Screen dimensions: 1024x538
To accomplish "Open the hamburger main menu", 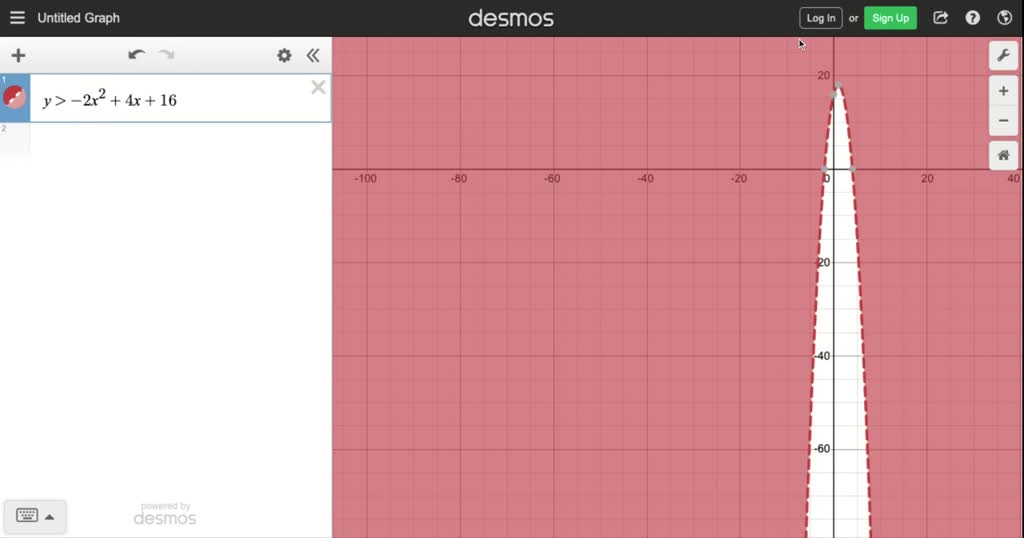I will pyautogui.click(x=17, y=18).
